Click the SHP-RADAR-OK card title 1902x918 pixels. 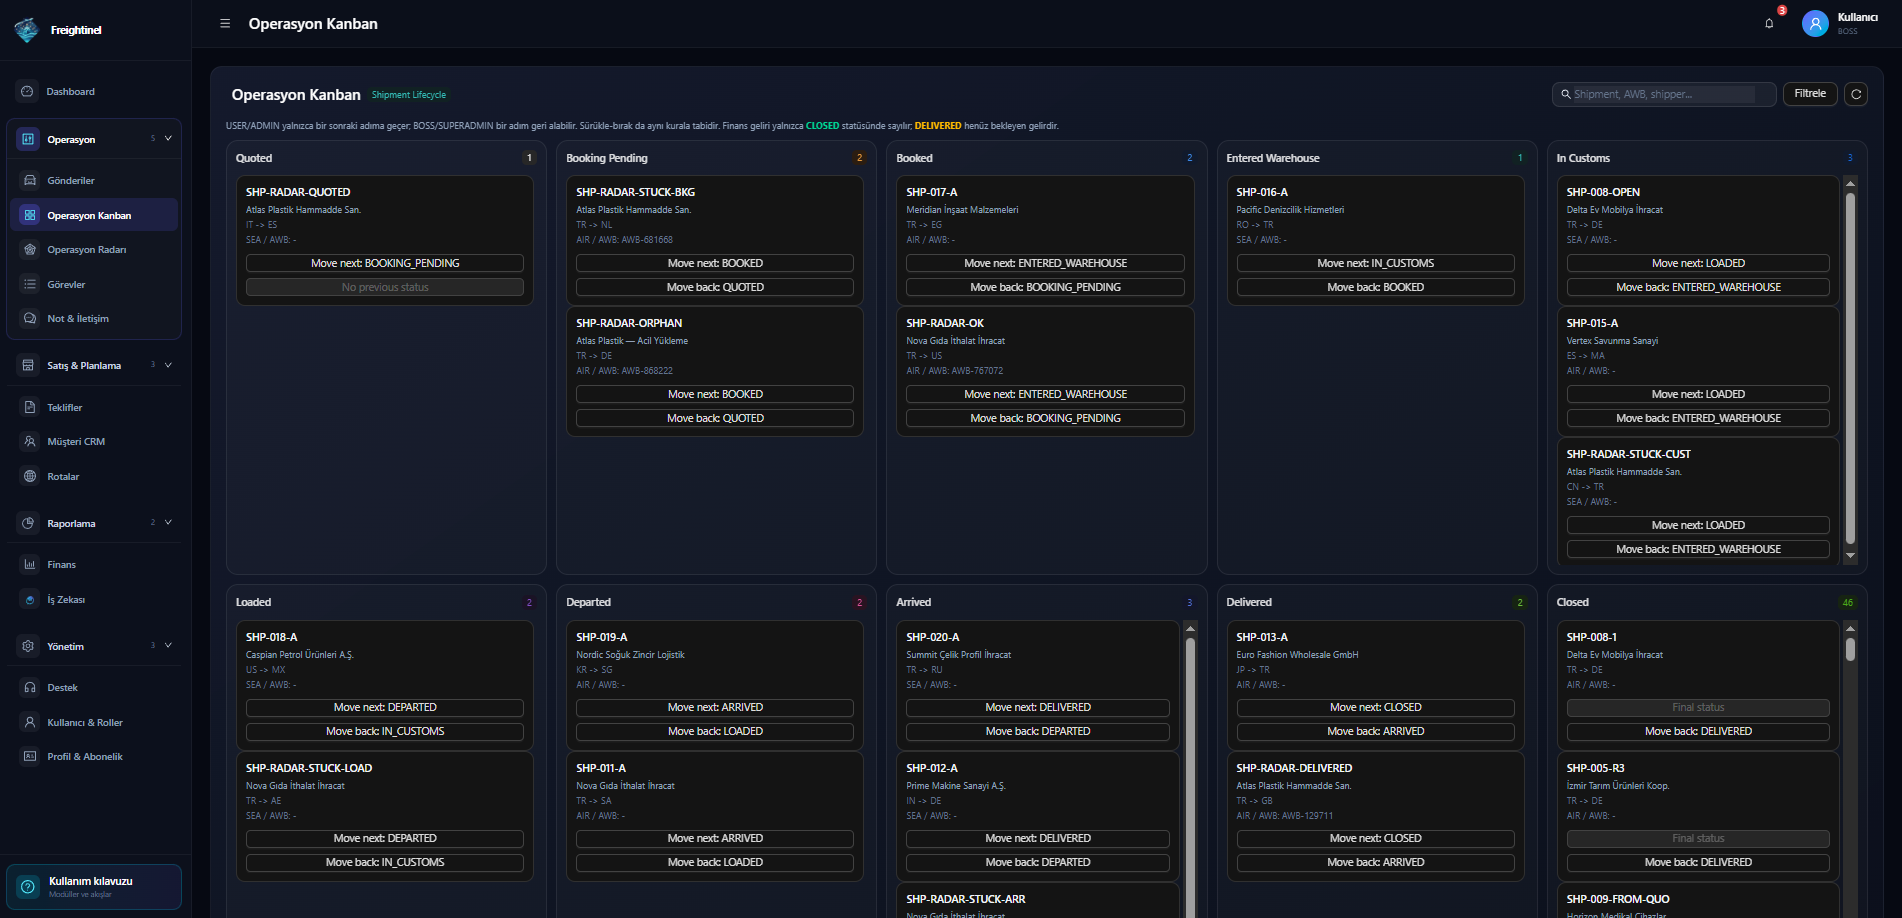(x=945, y=323)
